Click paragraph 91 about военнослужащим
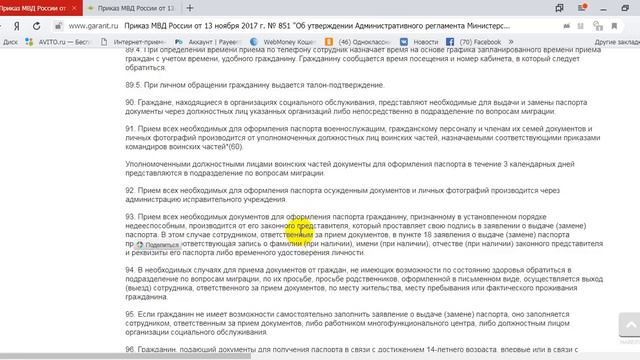Image resolution: width=640 pixels, height=360 pixels. [x=362, y=138]
